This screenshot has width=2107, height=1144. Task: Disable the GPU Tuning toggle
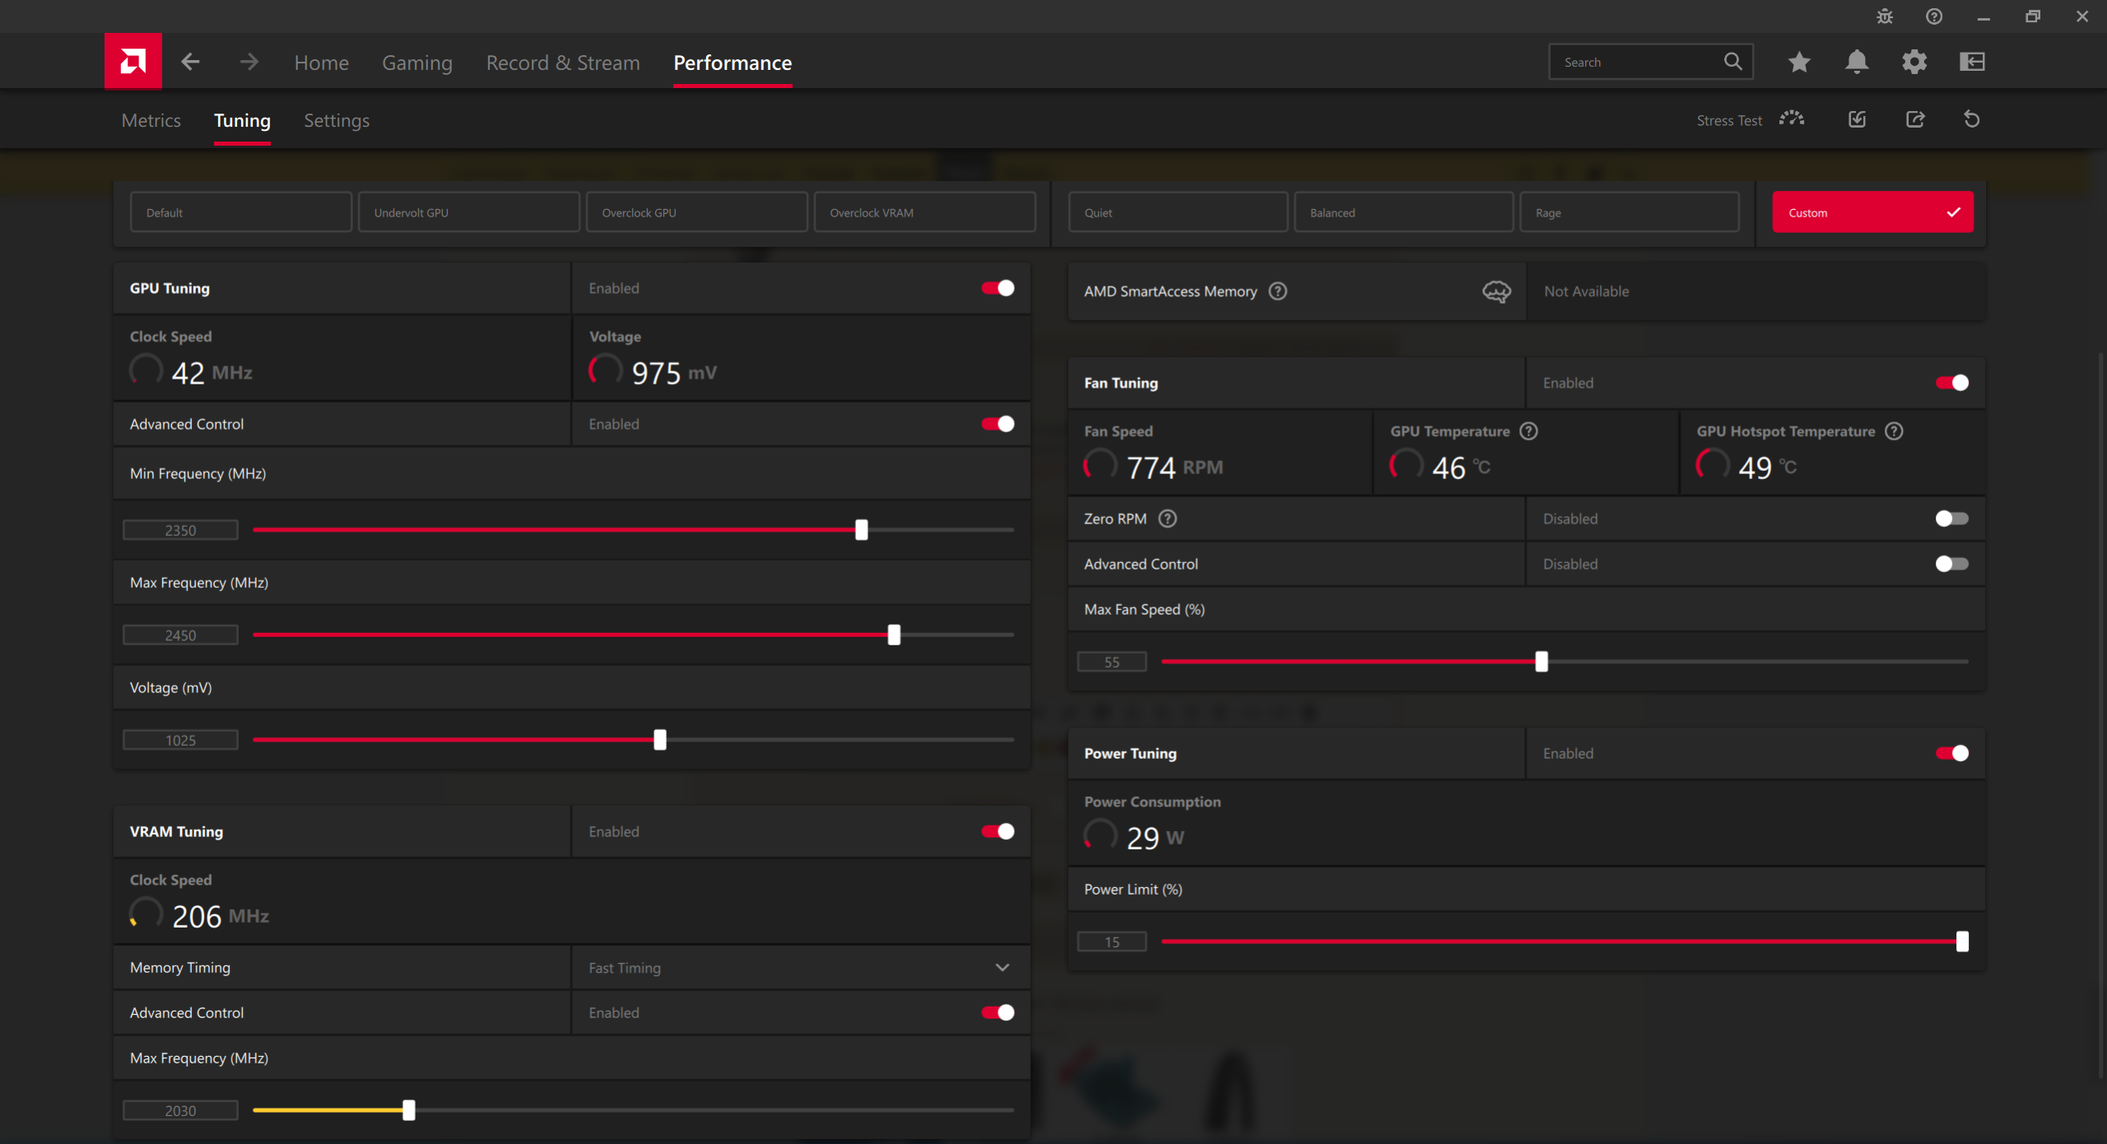point(997,288)
